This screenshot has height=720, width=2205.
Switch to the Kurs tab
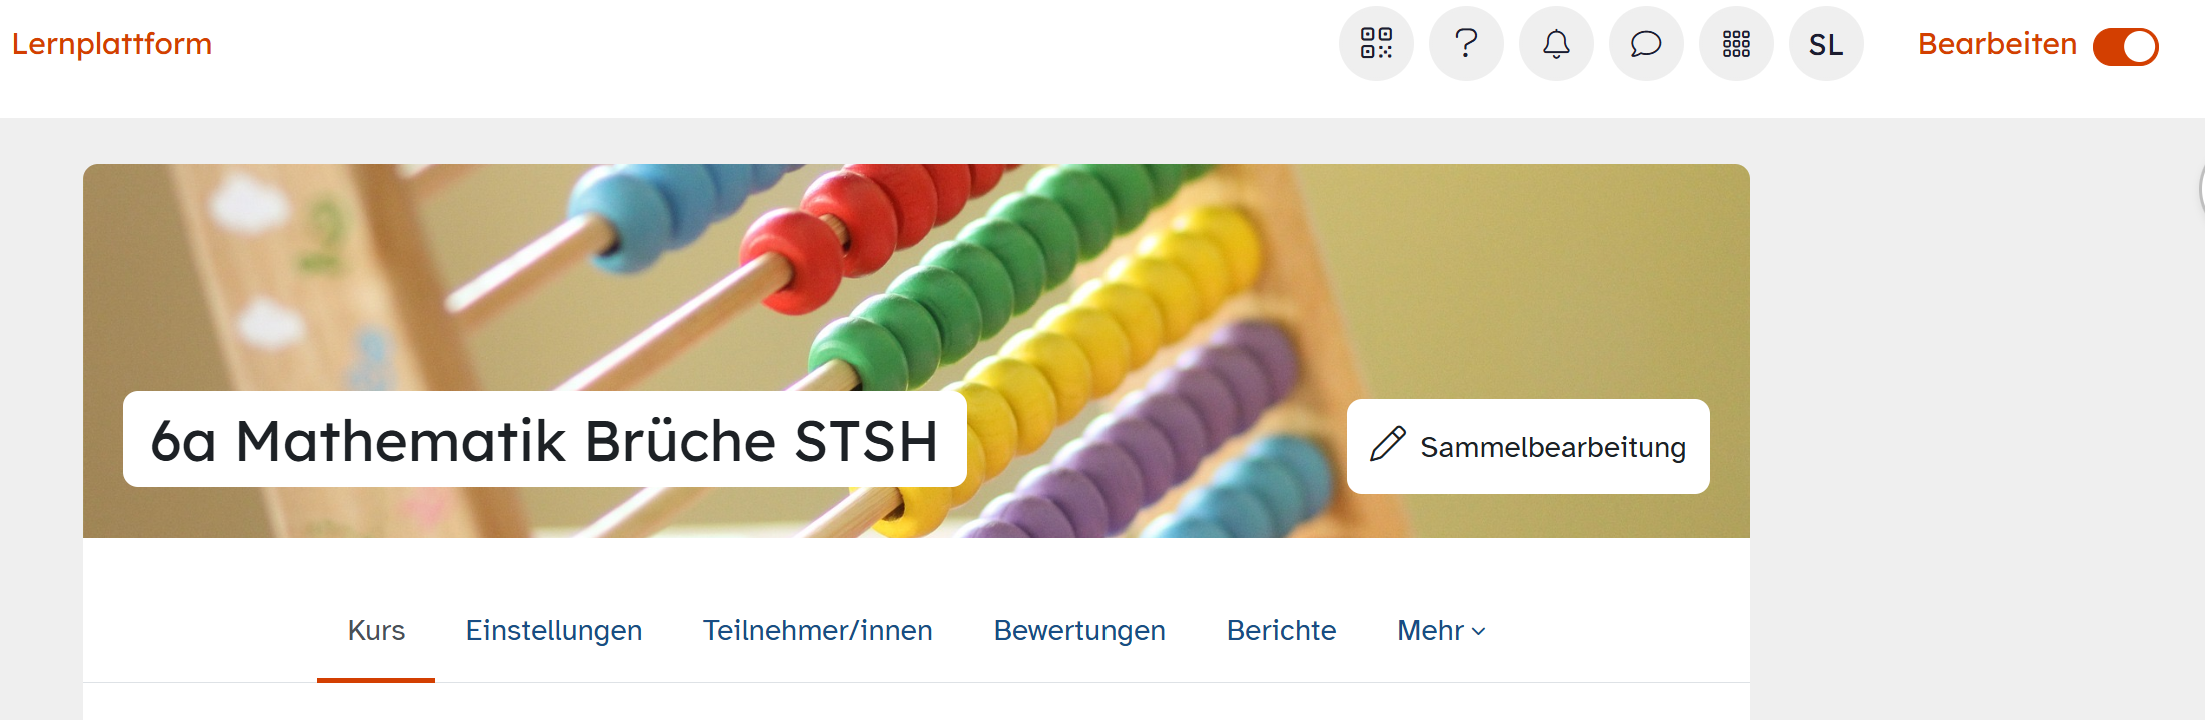376,630
